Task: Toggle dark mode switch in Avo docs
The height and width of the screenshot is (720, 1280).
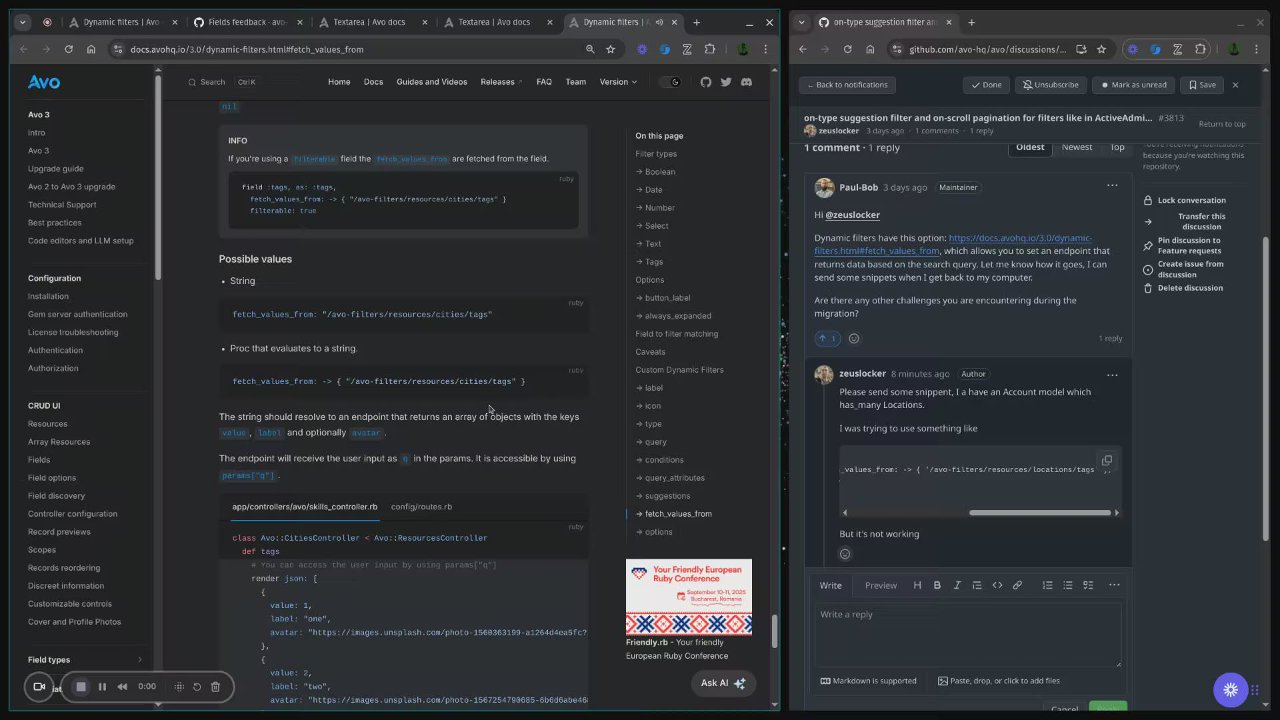Action: point(670,82)
